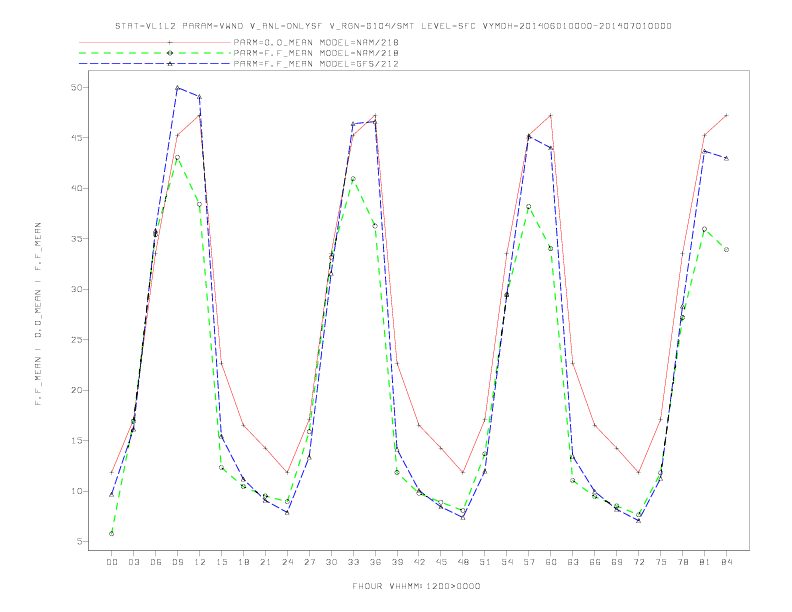Click x-axis tick label 09
792x612 pixels.
pos(177,562)
